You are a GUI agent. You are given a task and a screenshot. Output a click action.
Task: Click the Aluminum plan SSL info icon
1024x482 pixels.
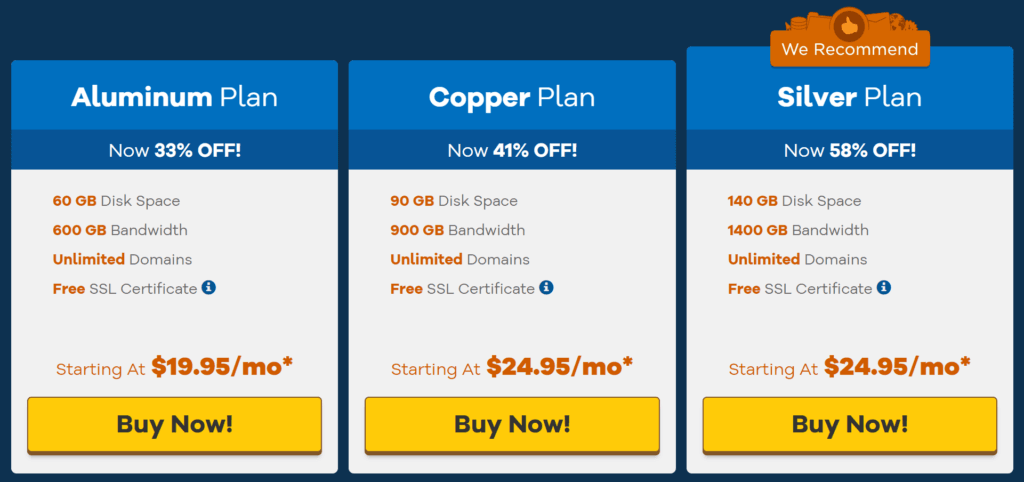(x=208, y=287)
